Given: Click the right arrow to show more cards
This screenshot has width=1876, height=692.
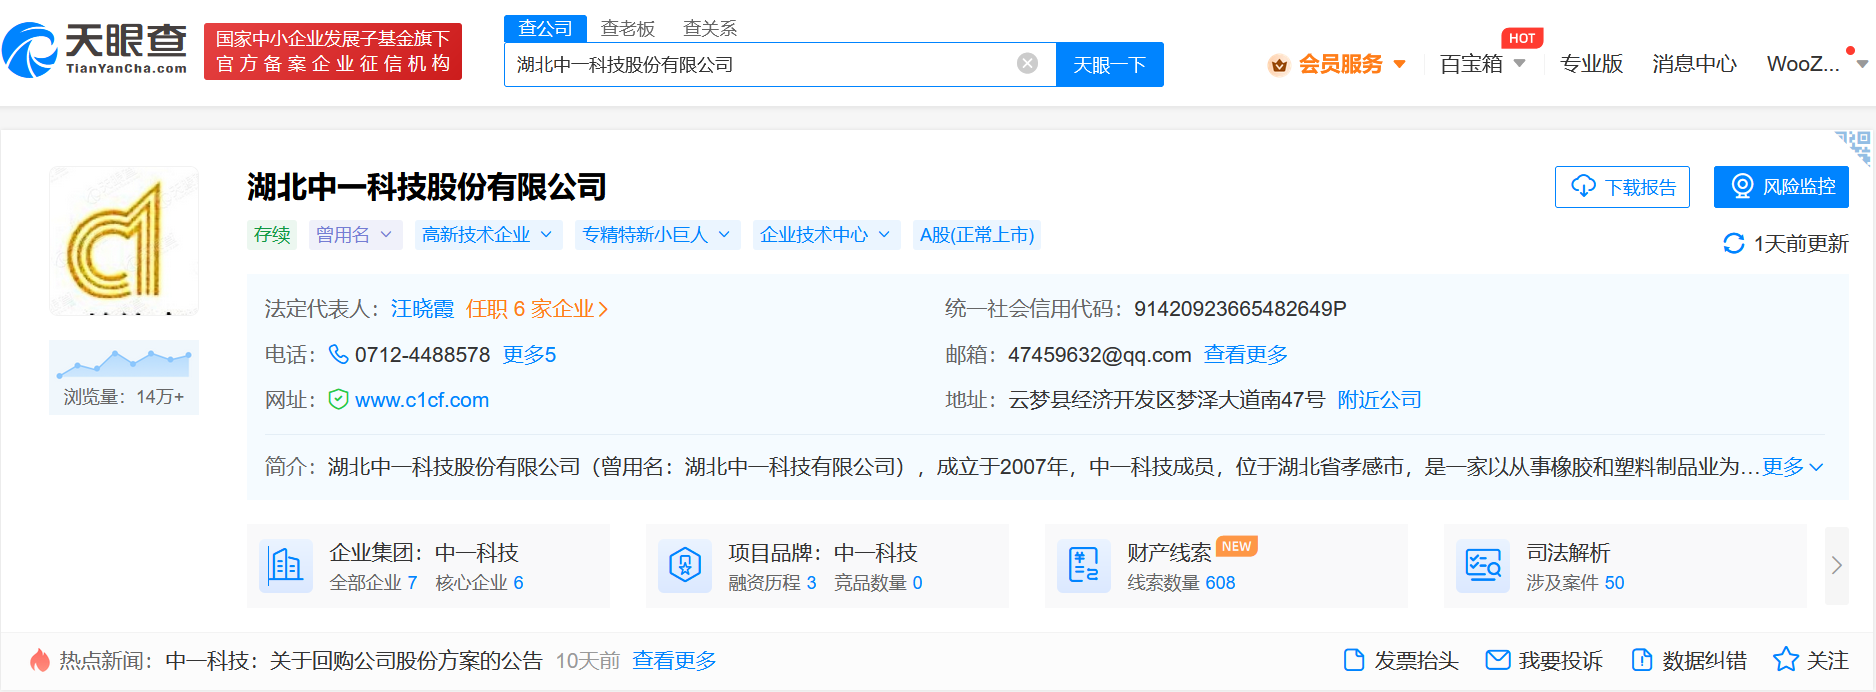Looking at the screenshot, I should tap(1837, 566).
